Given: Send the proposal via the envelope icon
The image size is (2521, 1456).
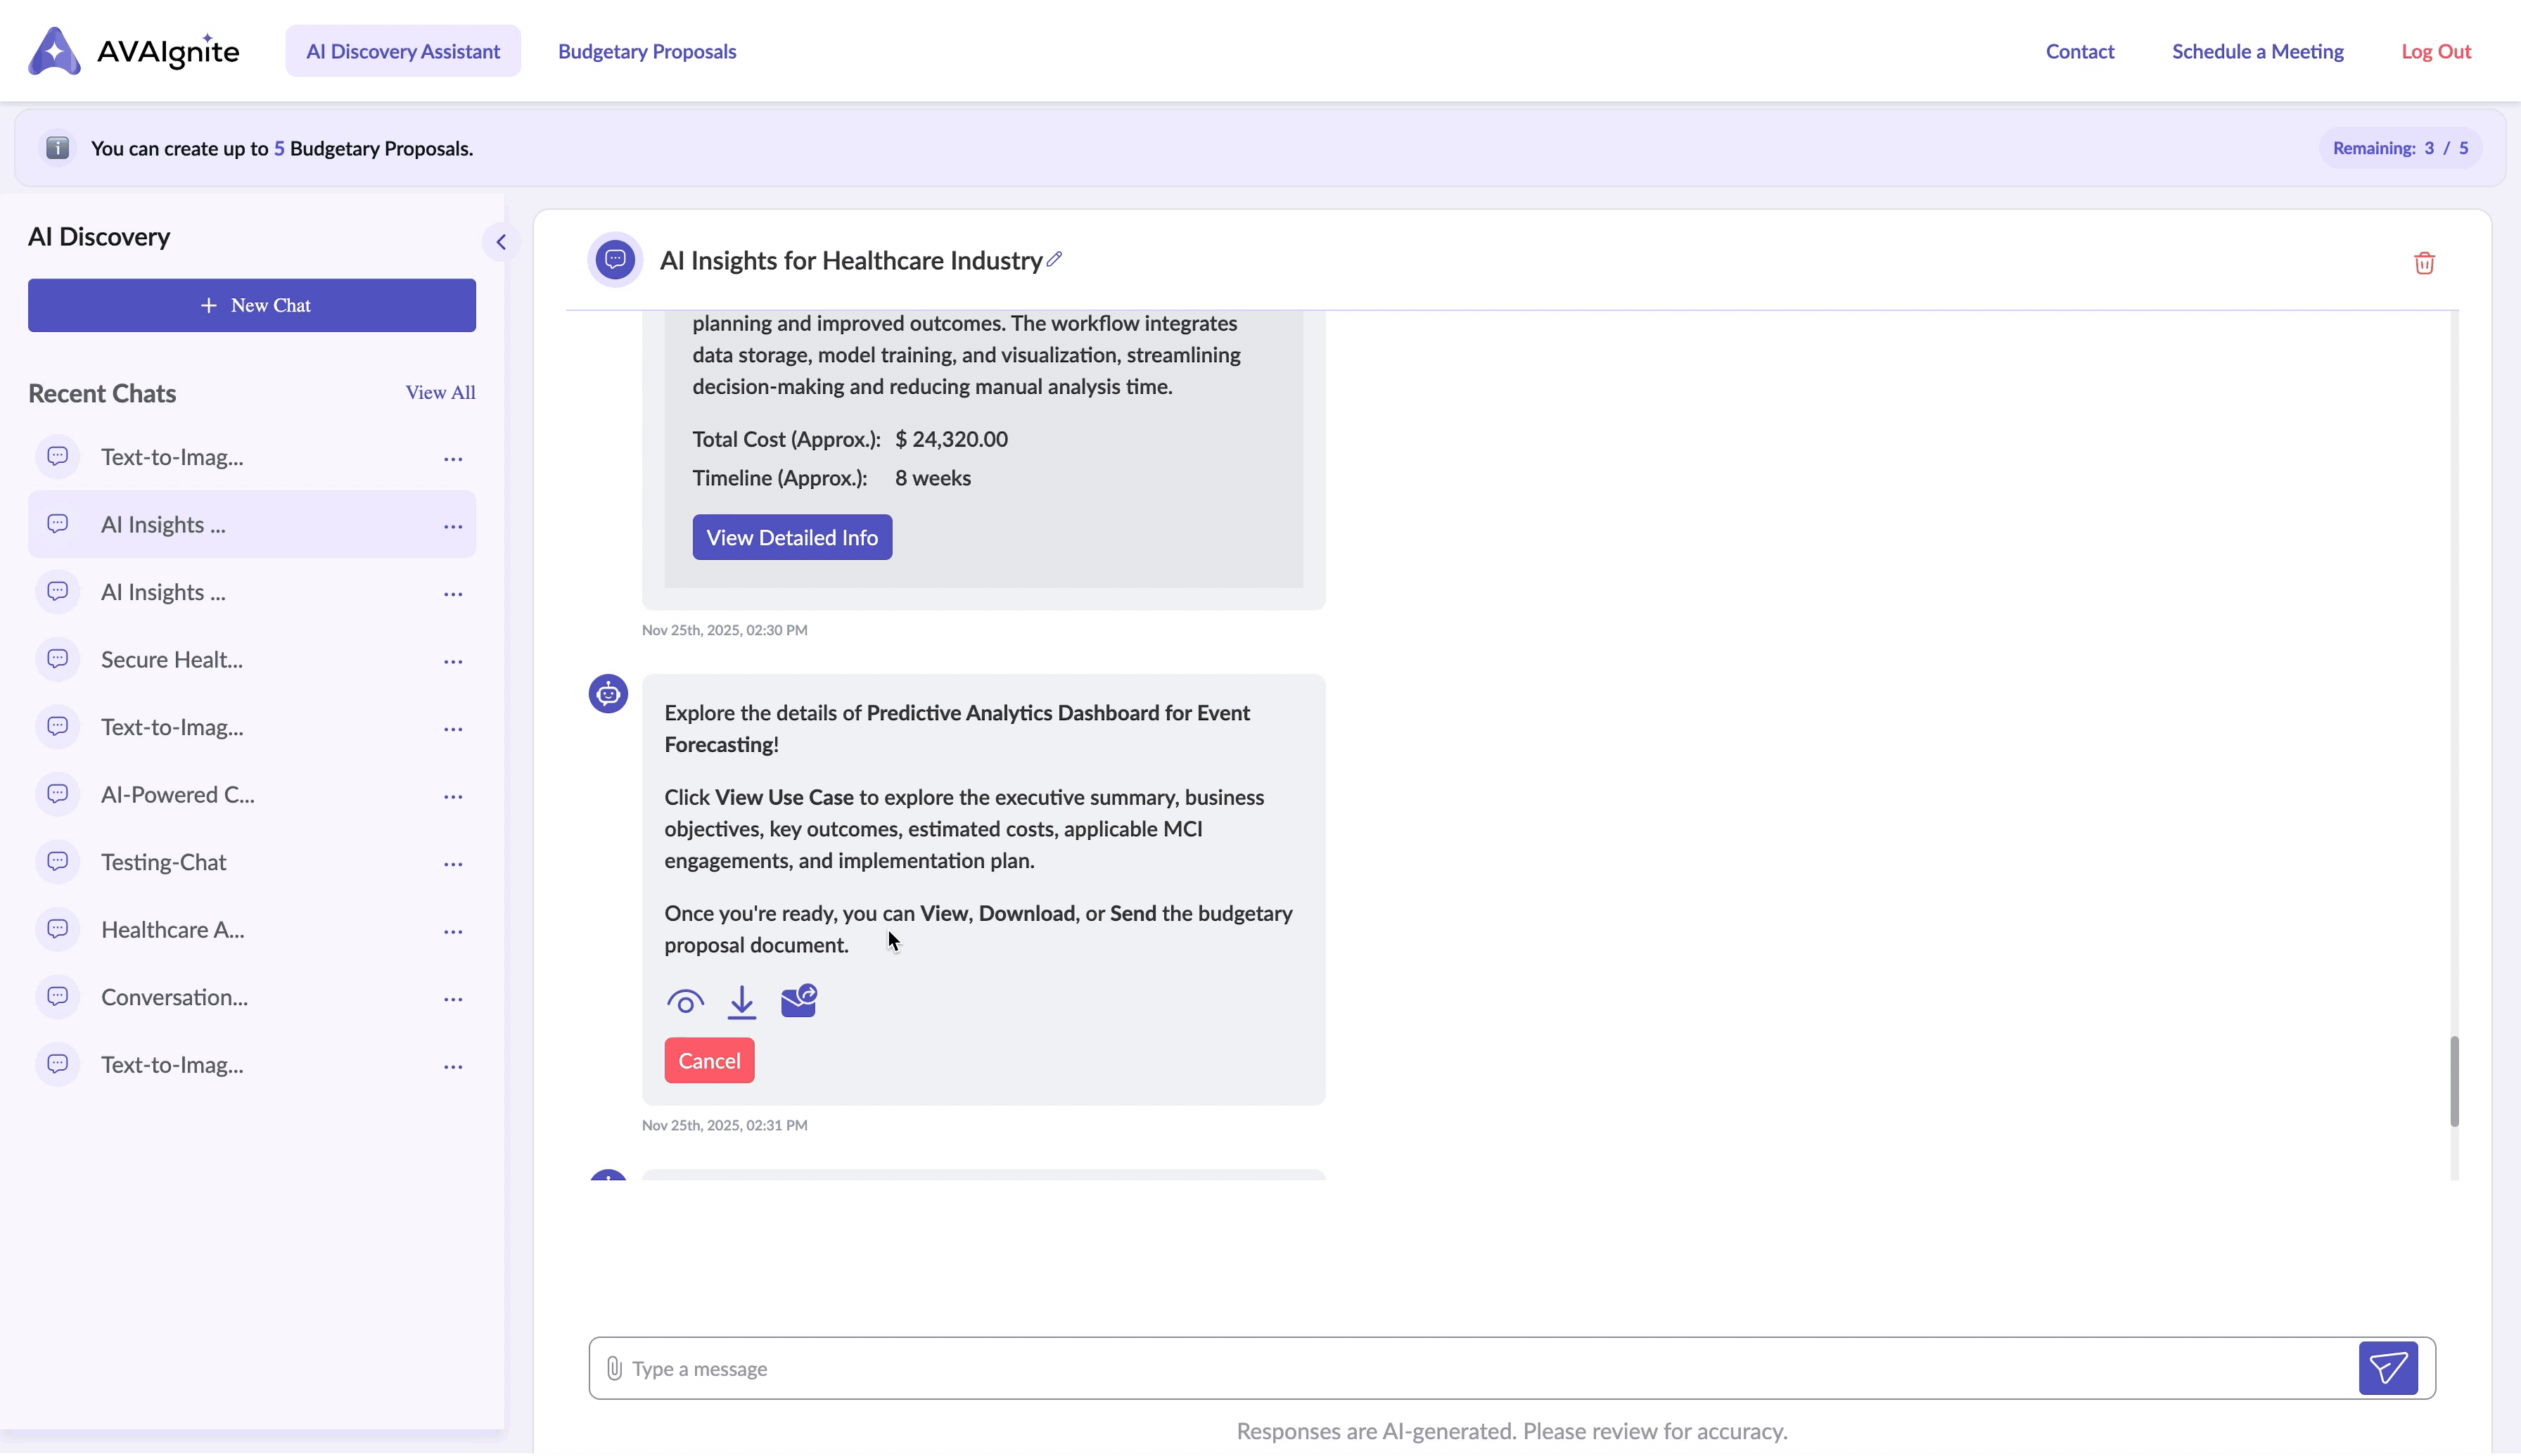Looking at the screenshot, I should [x=798, y=1000].
